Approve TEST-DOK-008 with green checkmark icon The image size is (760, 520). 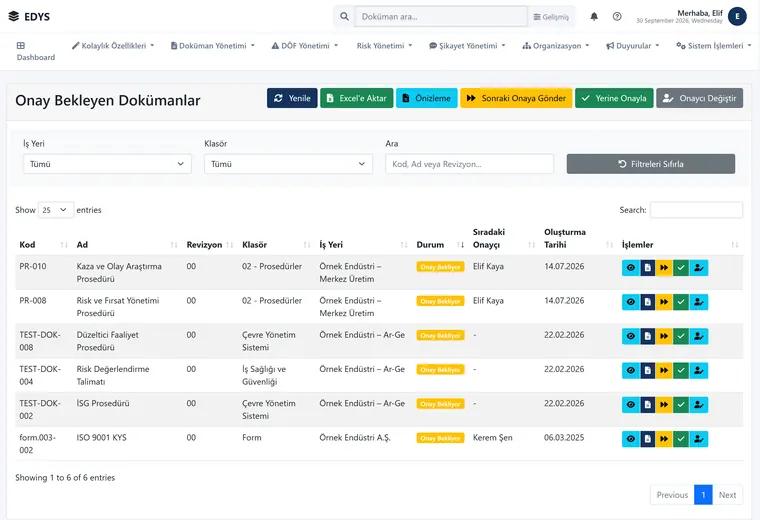pyautogui.click(x=681, y=336)
